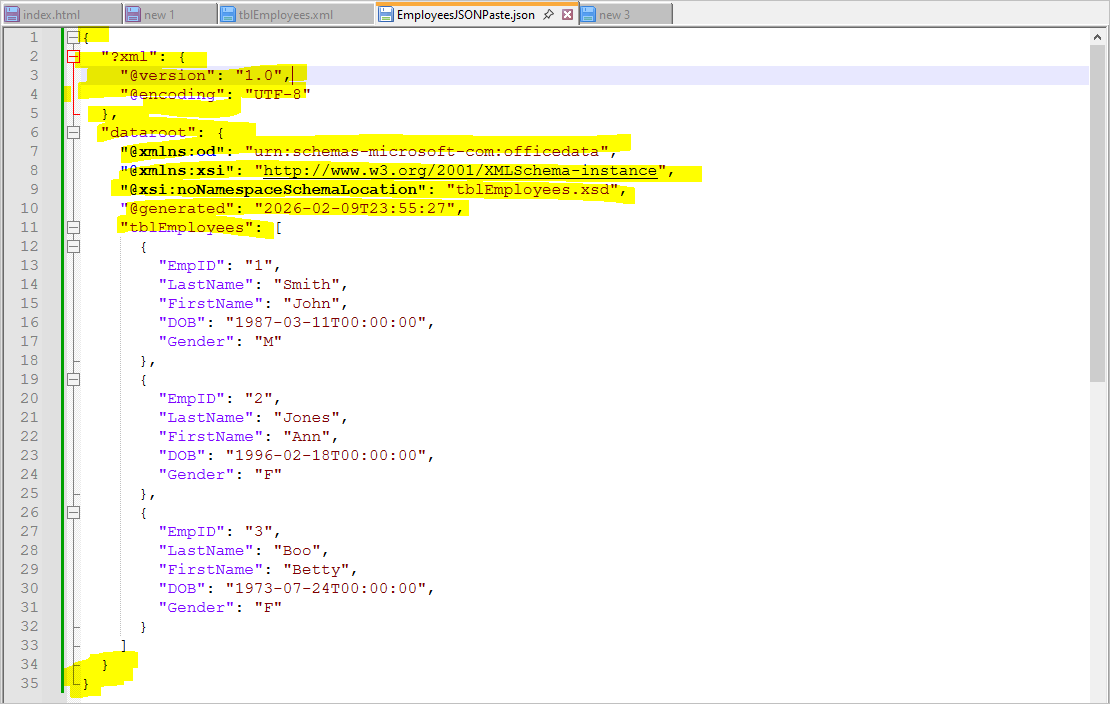1110x704 pixels.
Task: Click save icon on EmployeesJSONPaste.json tab
Action: [386, 14]
